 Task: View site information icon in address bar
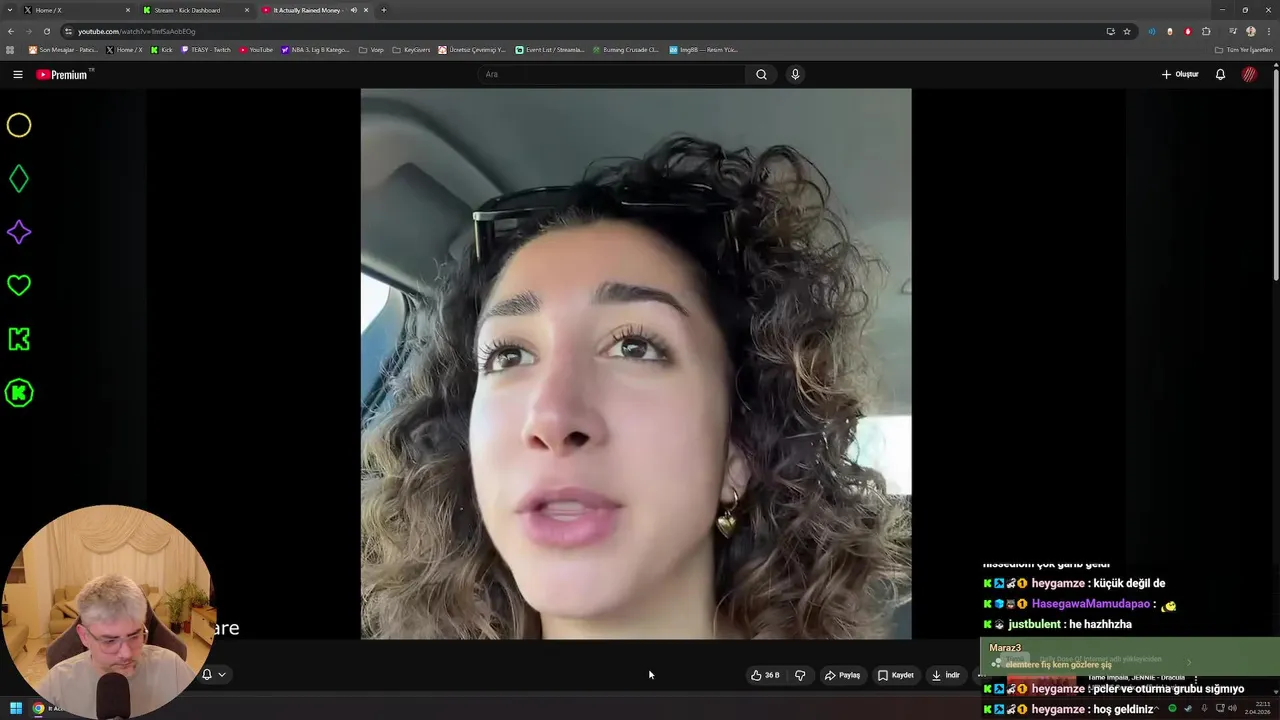coord(68,31)
